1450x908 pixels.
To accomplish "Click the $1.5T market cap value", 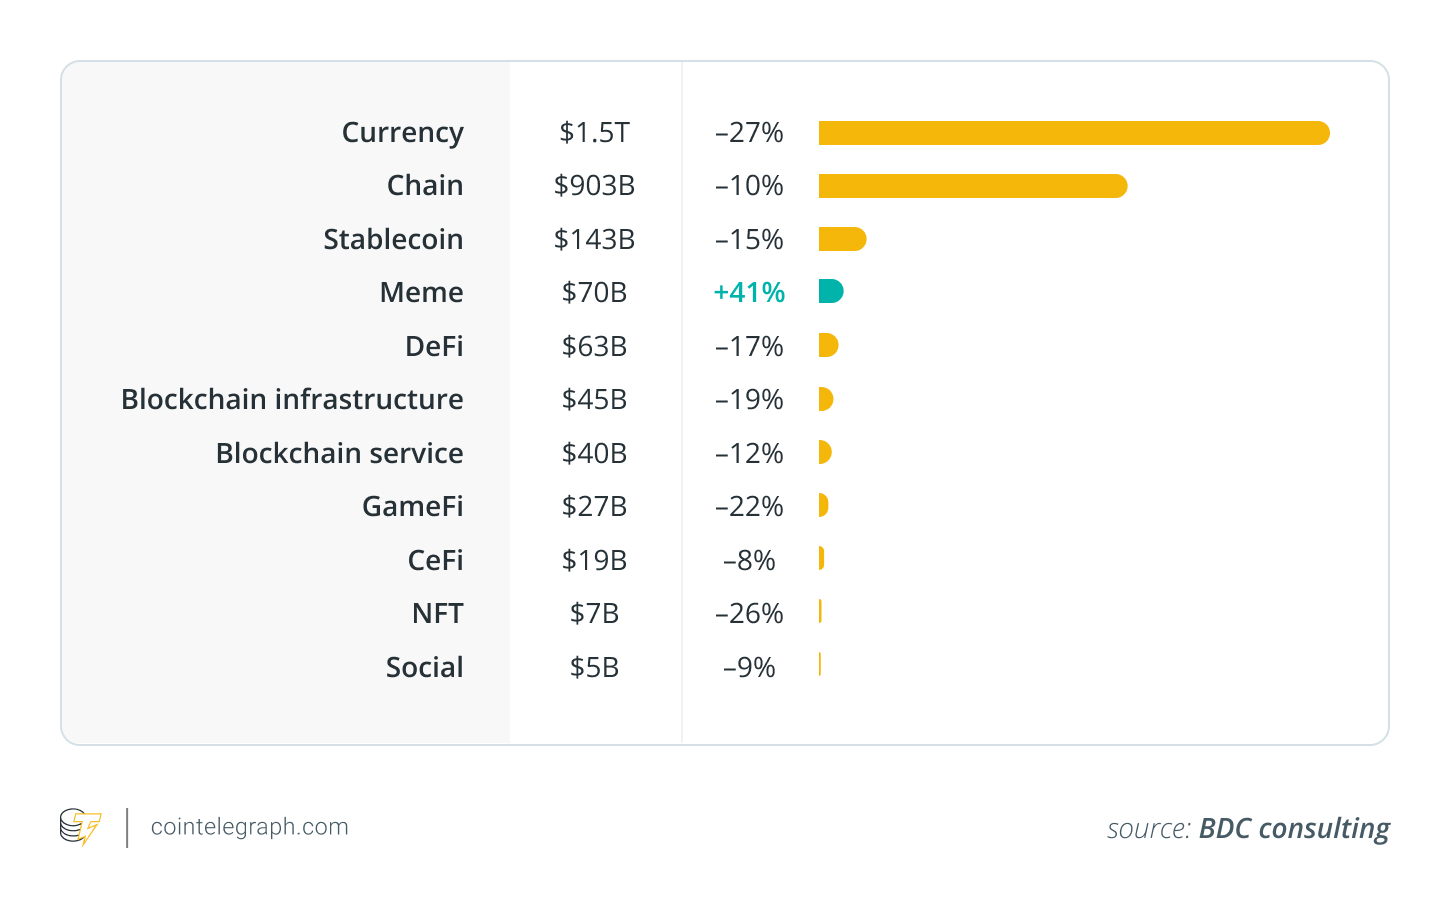I will [594, 133].
